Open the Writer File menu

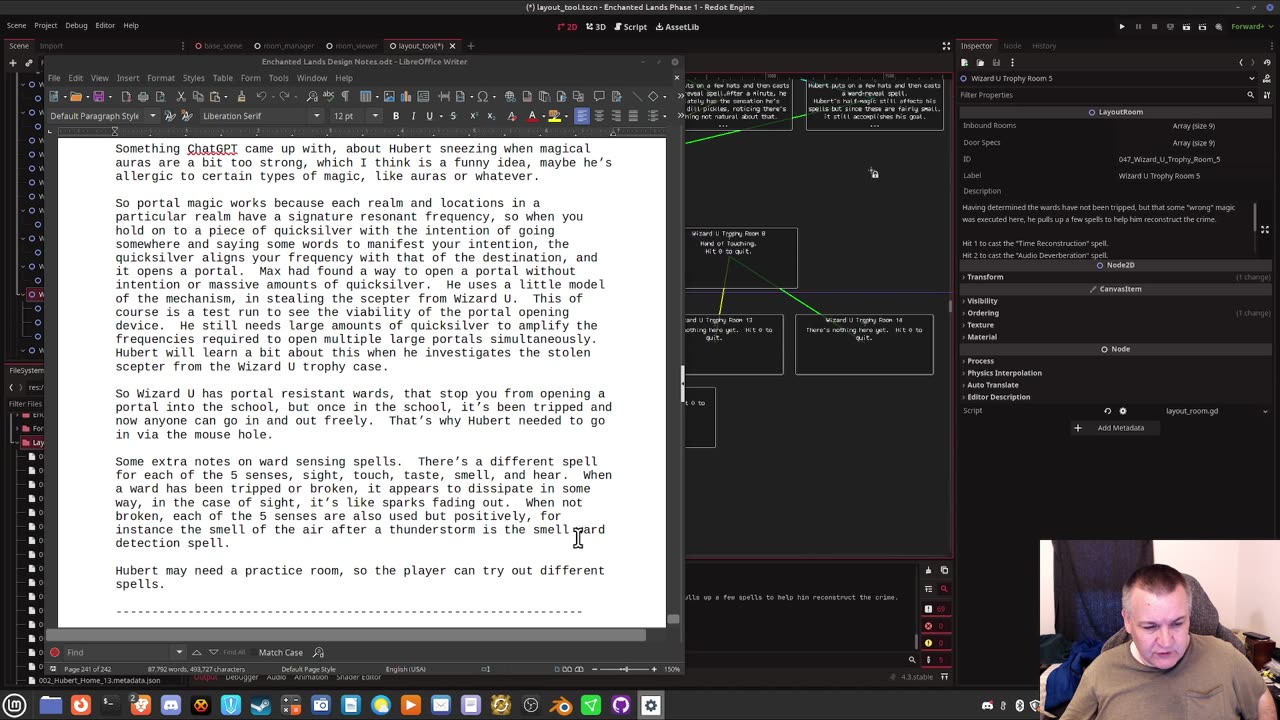click(54, 78)
